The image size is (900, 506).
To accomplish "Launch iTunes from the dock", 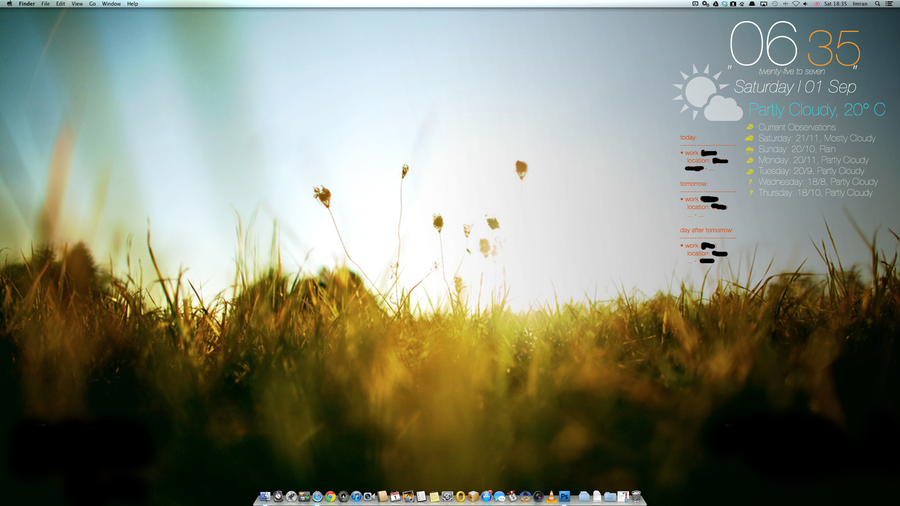I will (x=356, y=496).
